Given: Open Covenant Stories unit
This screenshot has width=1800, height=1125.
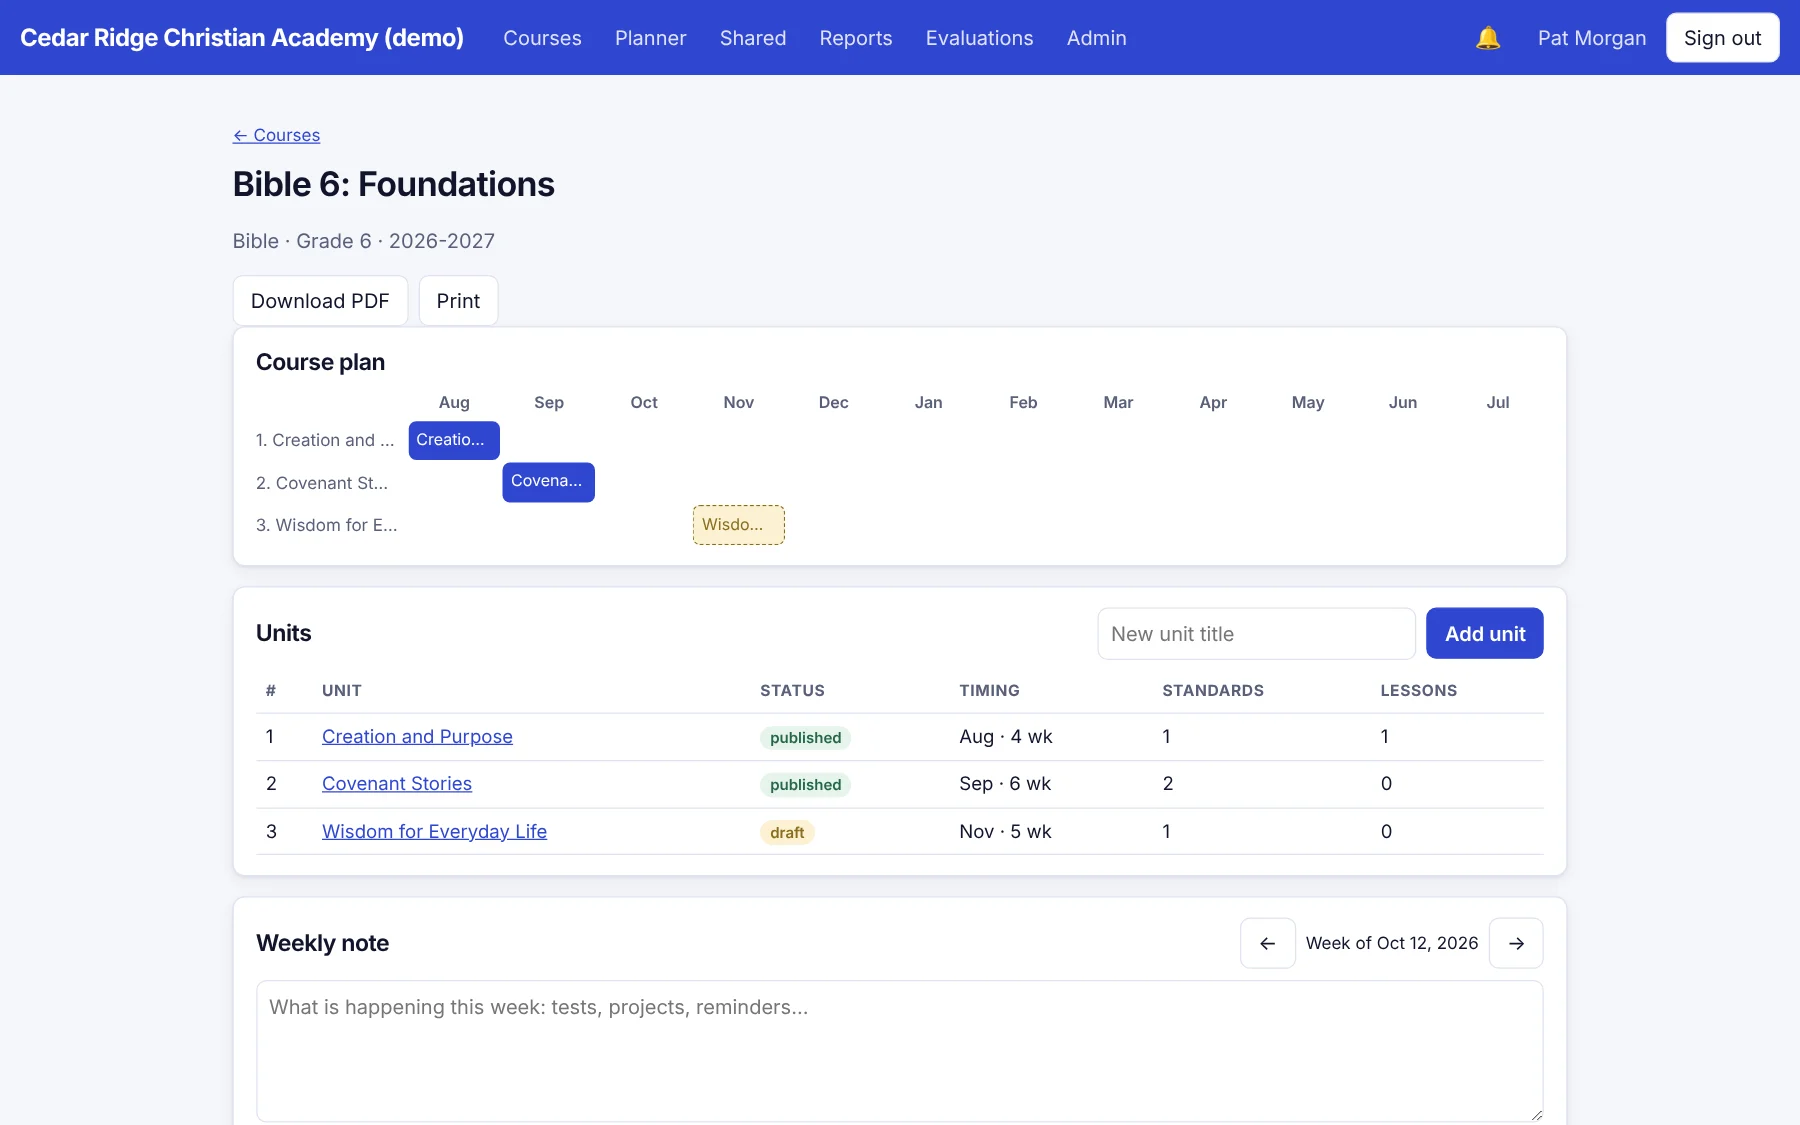Looking at the screenshot, I should pyautogui.click(x=397, y=784).
